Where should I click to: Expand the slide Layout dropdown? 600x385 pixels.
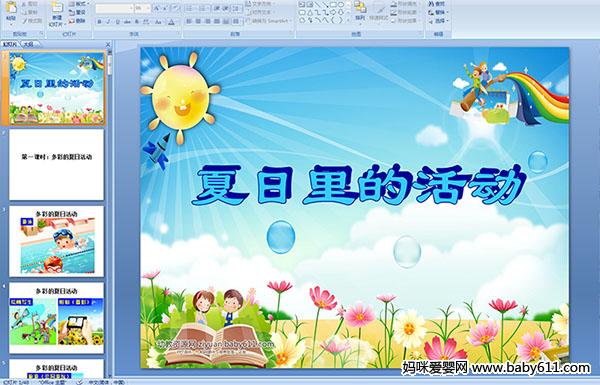click(79, 4)
